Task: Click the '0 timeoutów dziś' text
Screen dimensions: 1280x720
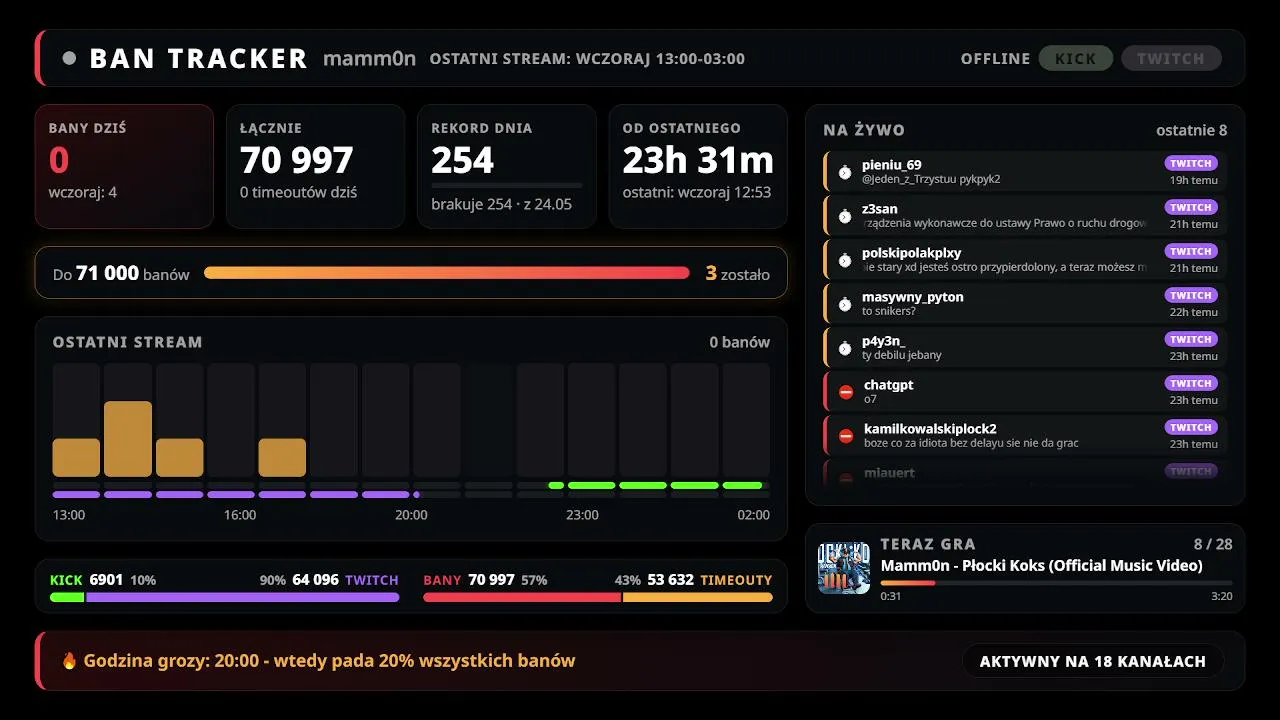Action: pos(298,192)
